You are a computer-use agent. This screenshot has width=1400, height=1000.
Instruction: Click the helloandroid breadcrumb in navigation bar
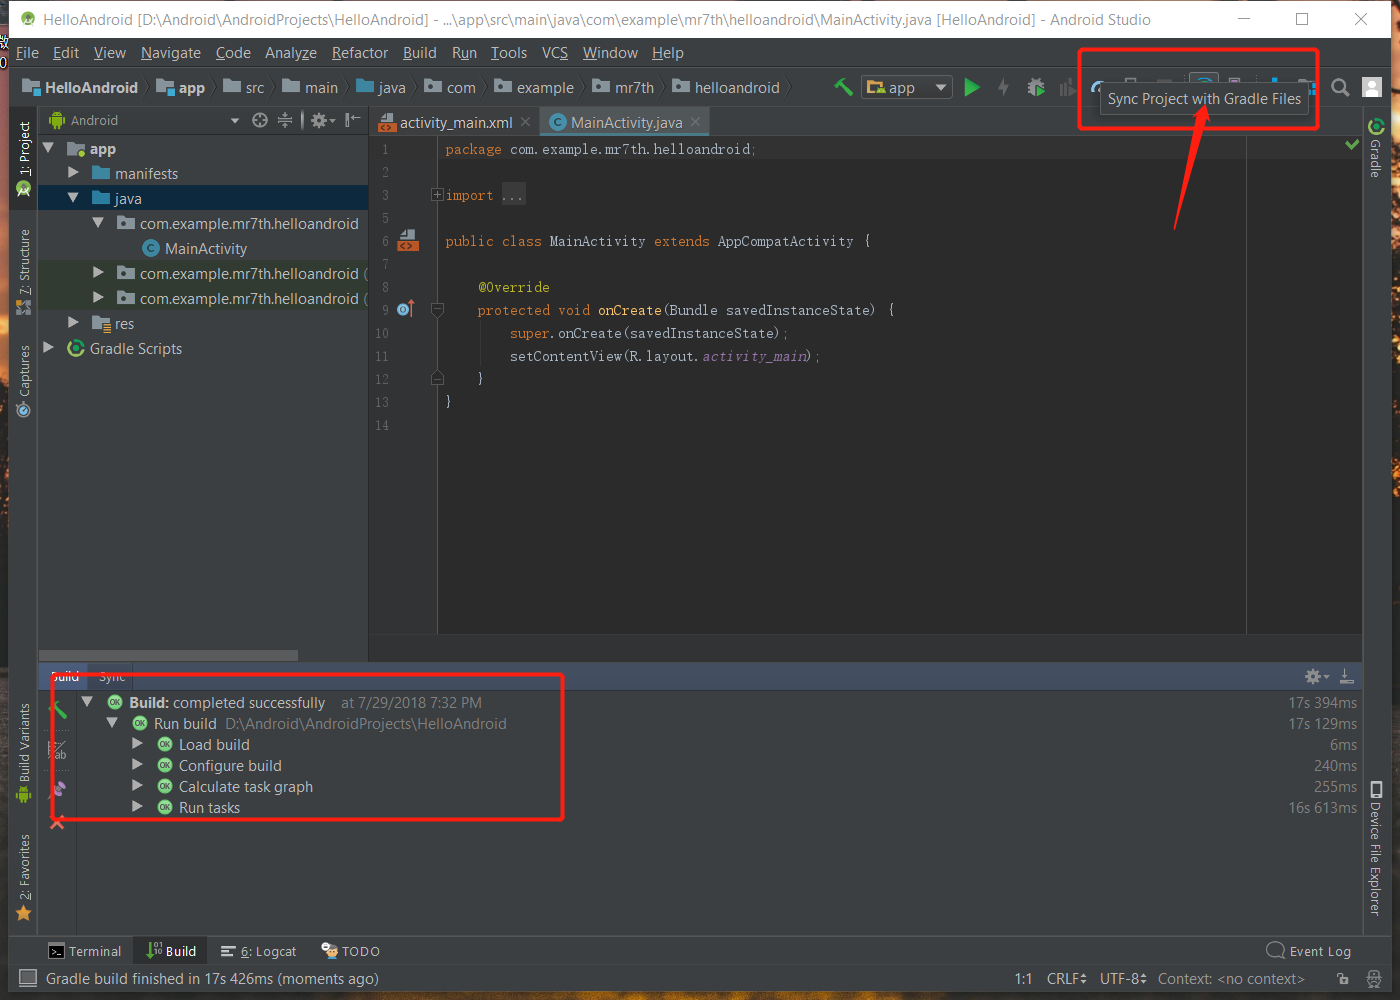coord(736,88)
